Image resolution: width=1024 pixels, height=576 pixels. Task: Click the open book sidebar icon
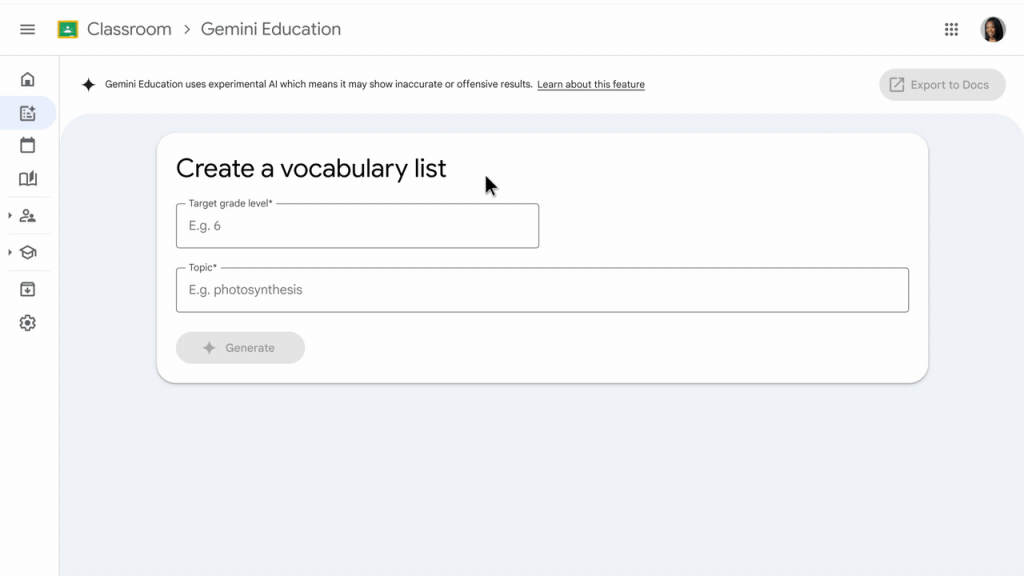[x=28, y=179]
